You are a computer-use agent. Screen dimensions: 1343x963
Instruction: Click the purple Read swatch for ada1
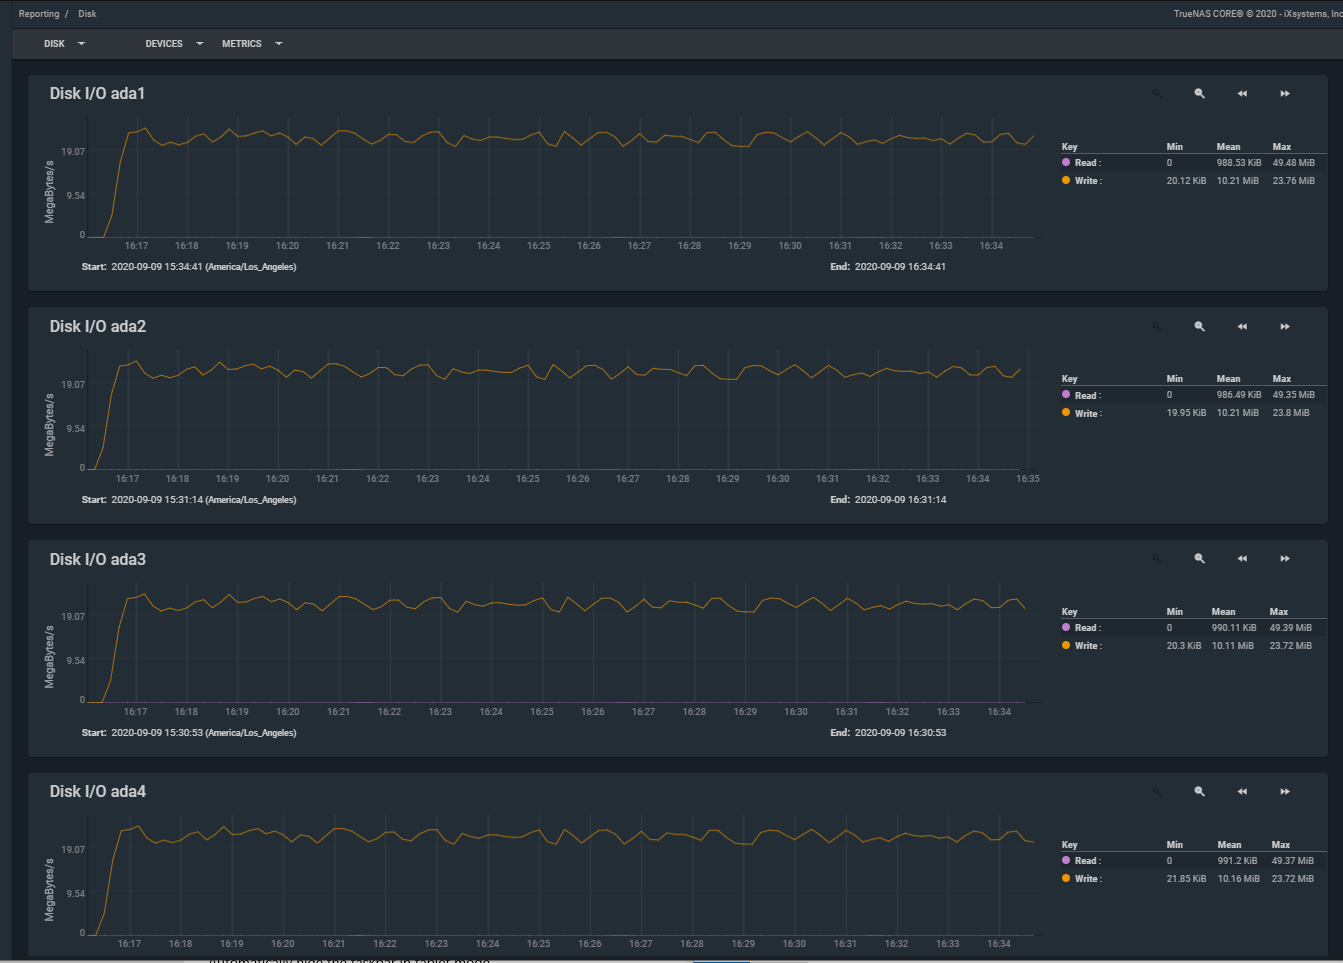(1066, 162)
